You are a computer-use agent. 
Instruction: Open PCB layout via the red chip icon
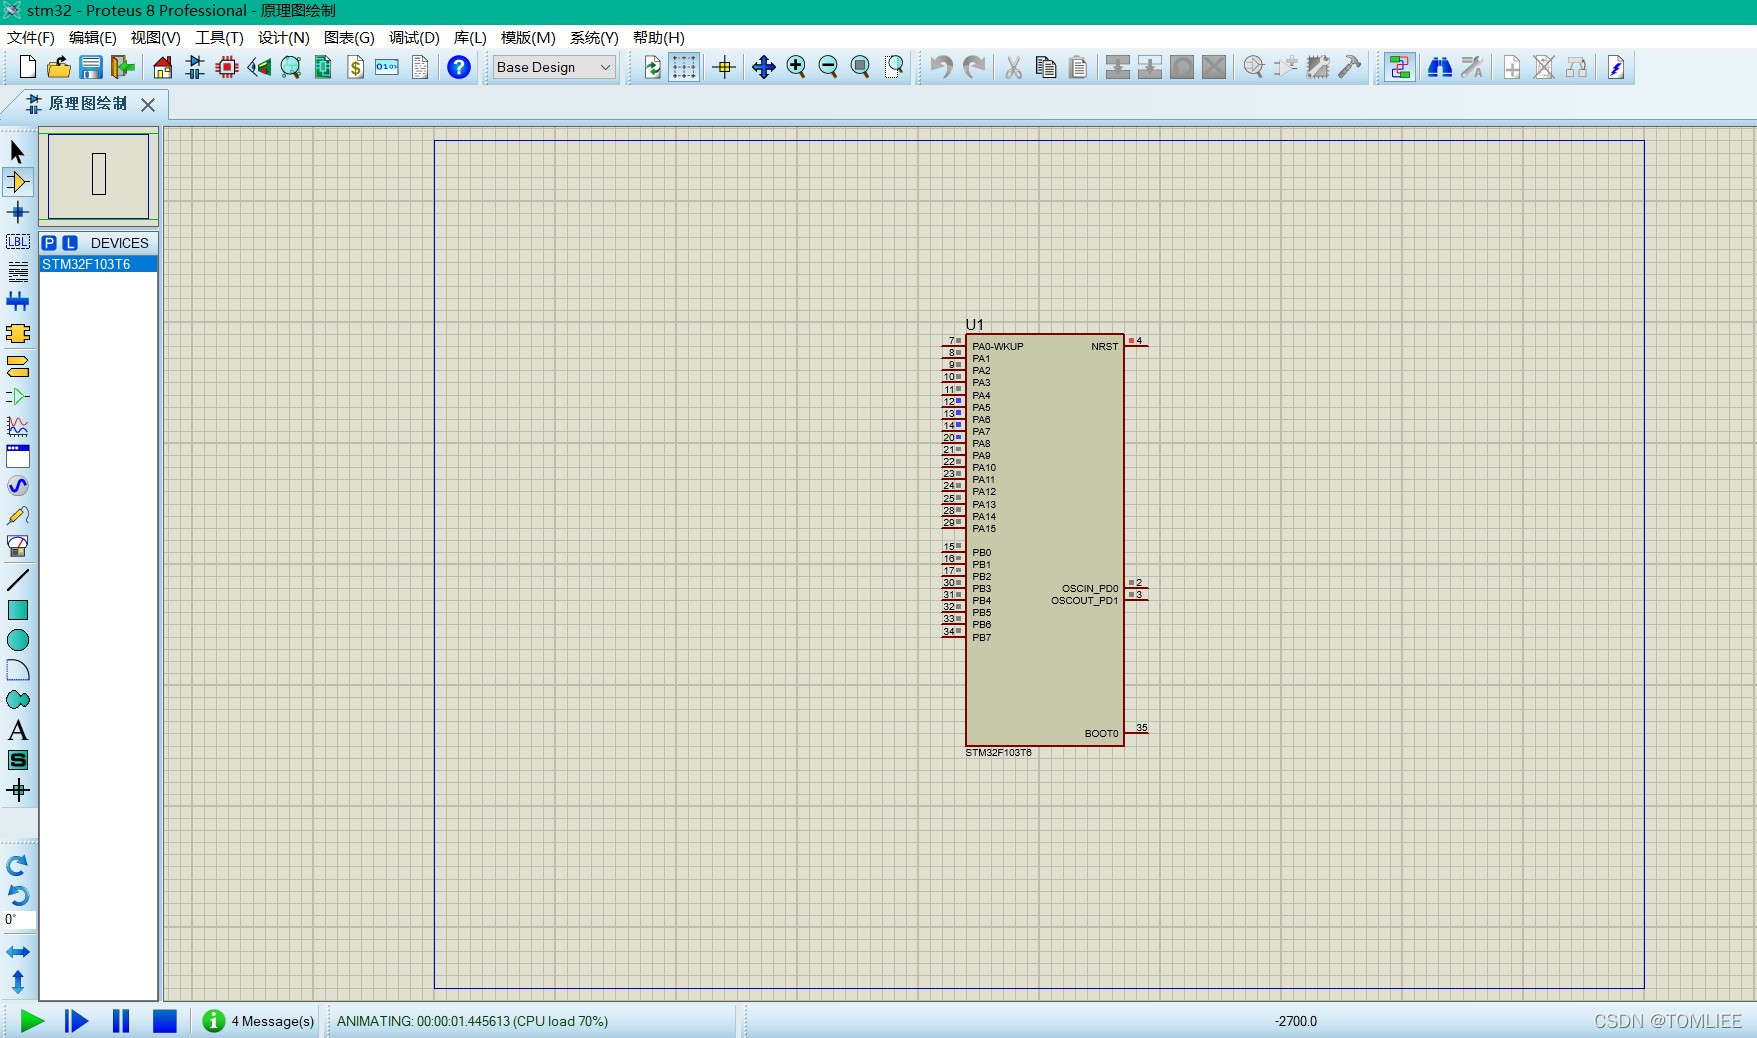(x=227, y=67)
